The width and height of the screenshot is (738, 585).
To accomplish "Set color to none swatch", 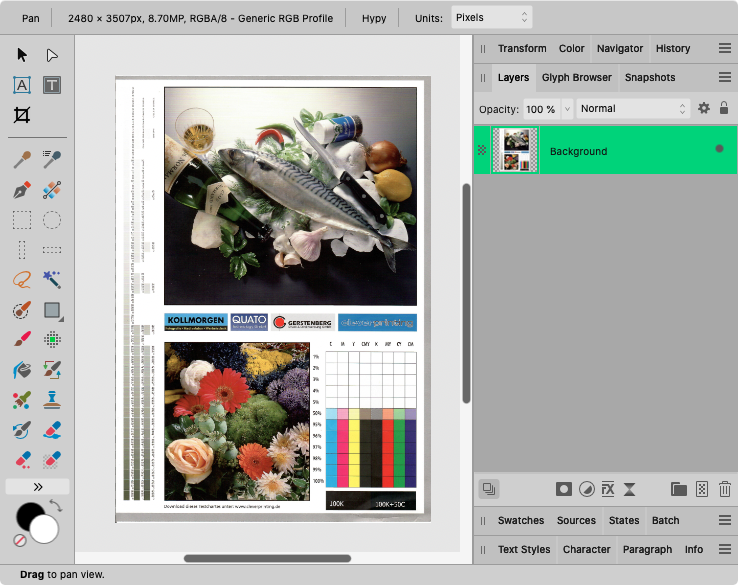I will 20,540.
